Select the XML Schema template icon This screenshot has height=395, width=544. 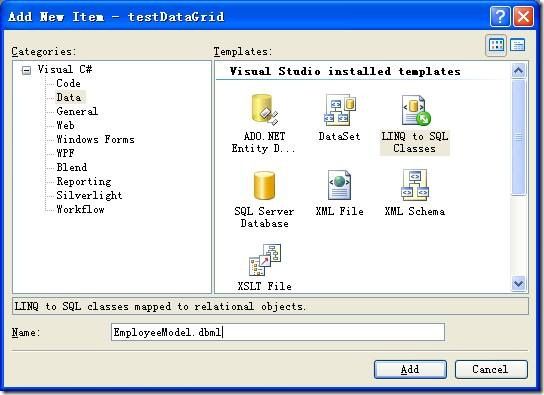(415, 185)
